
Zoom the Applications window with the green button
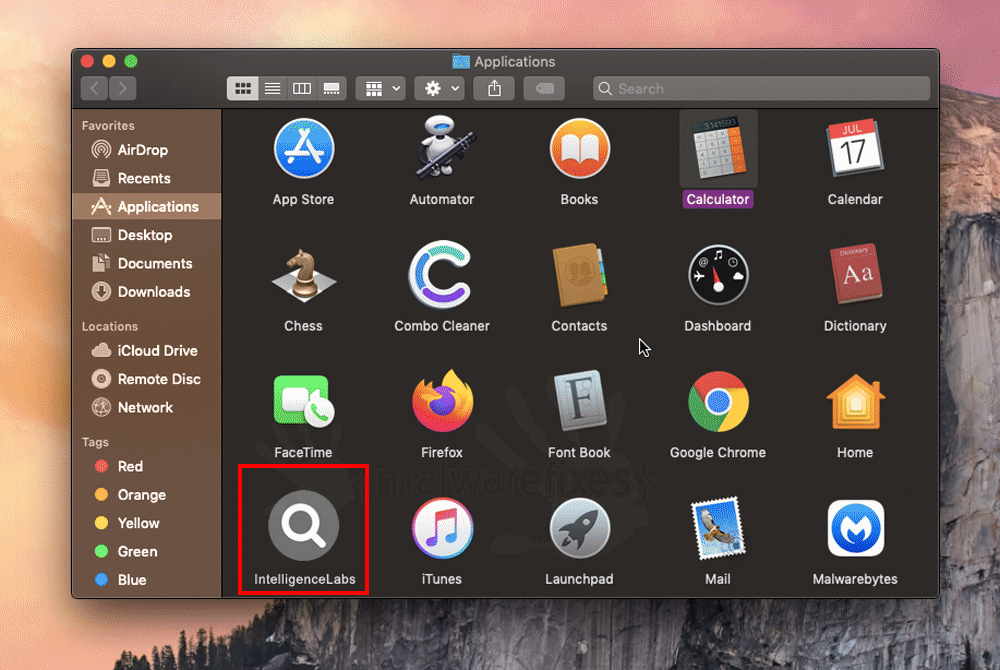(131, 61)
